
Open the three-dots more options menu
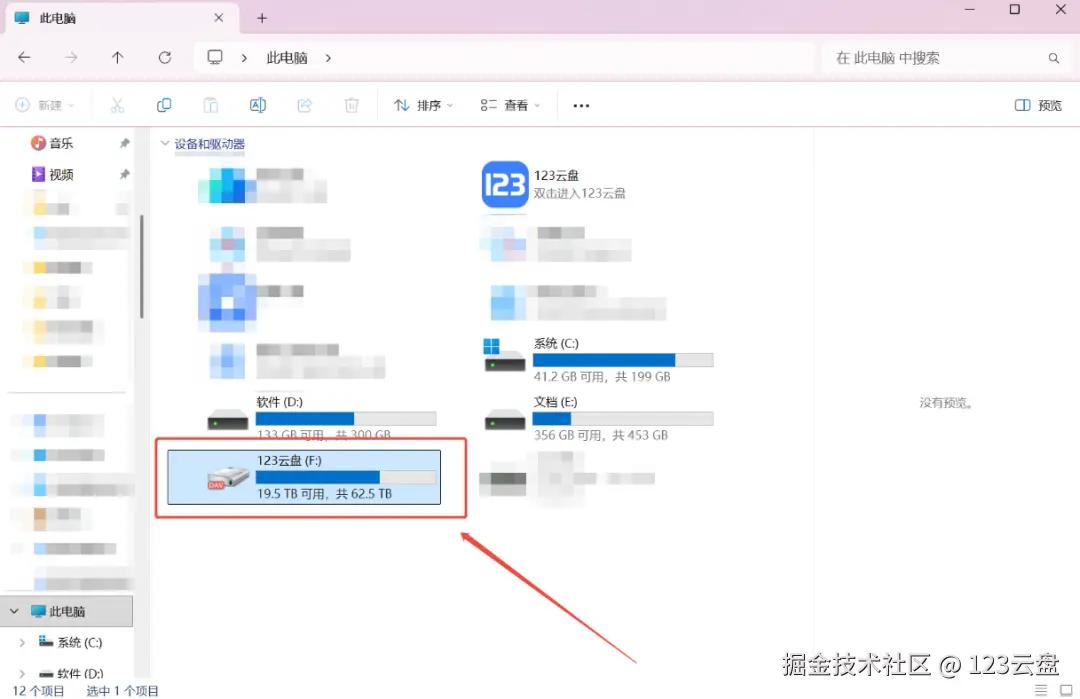tap(581, 105)
